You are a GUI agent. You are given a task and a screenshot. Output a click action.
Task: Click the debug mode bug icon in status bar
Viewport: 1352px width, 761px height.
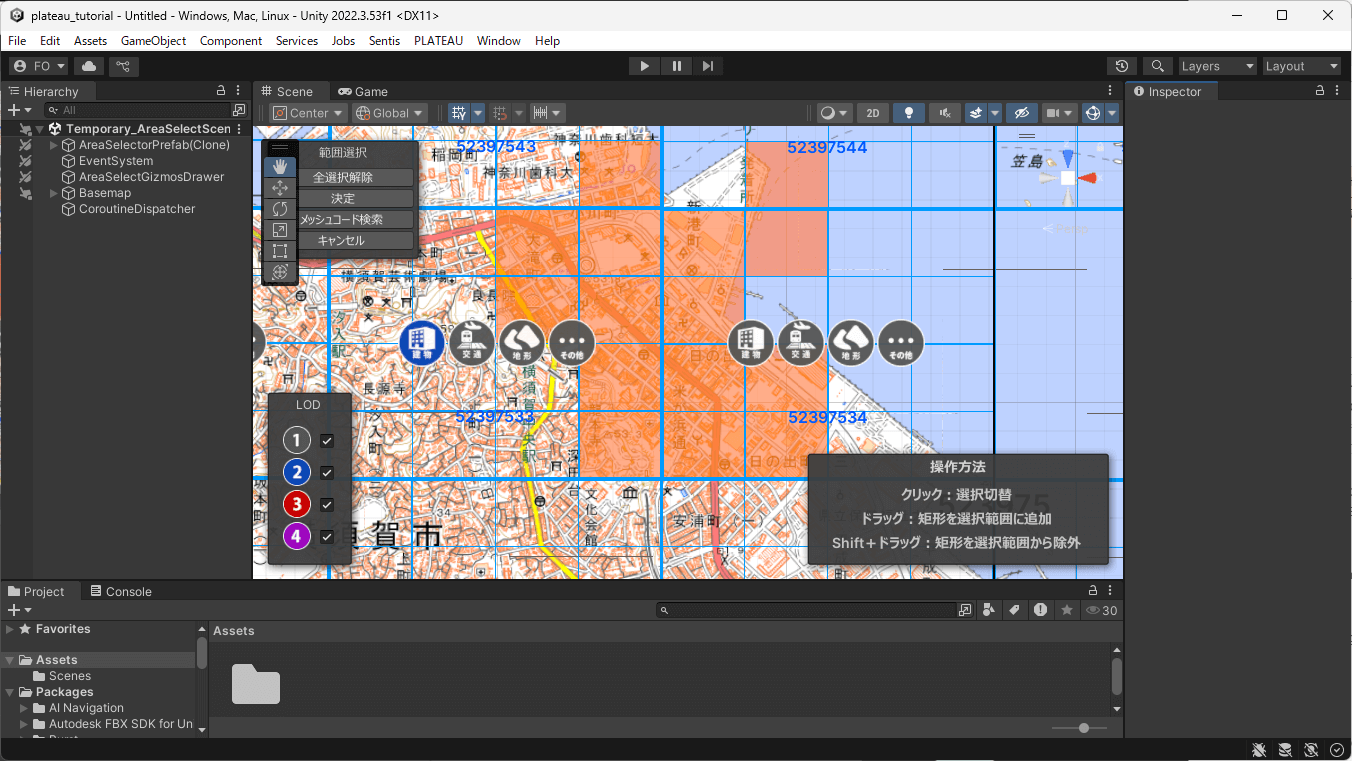pyautogui.click(x=1259, y=750)
